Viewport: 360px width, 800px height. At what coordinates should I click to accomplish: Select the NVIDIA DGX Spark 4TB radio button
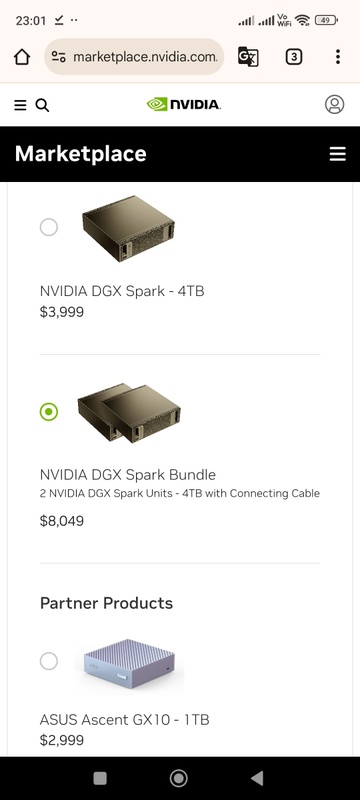coord(49,227)
